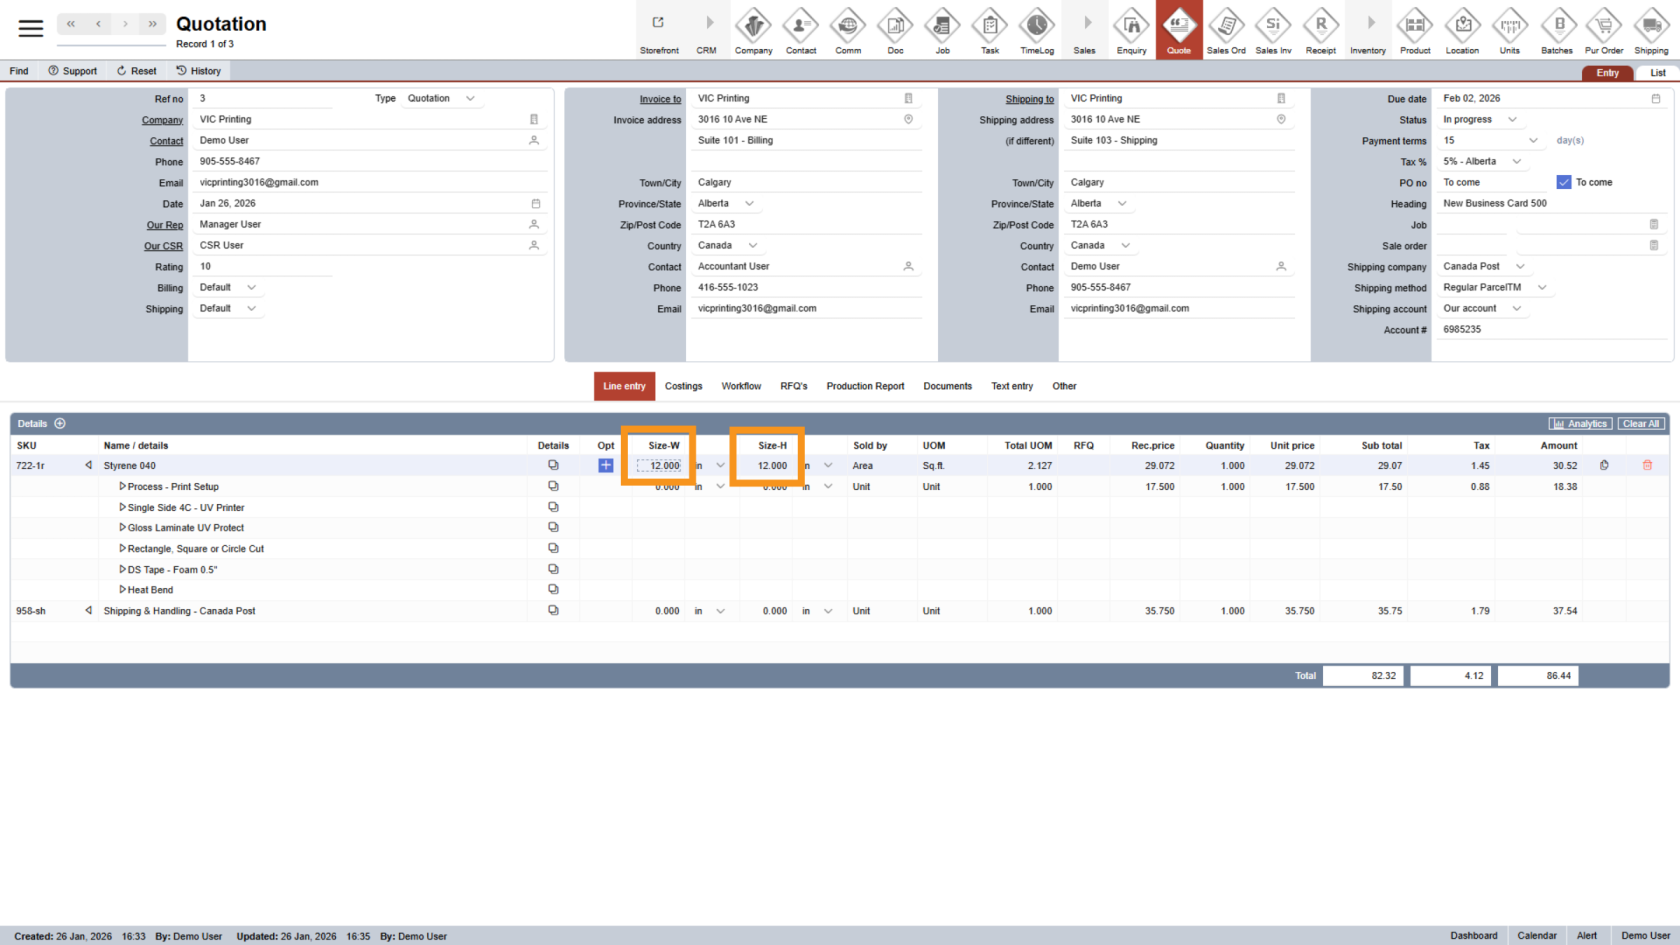Click the Due date calendar icon
This screenshot has width=1680, height=945.
(x=1656, y=99)
